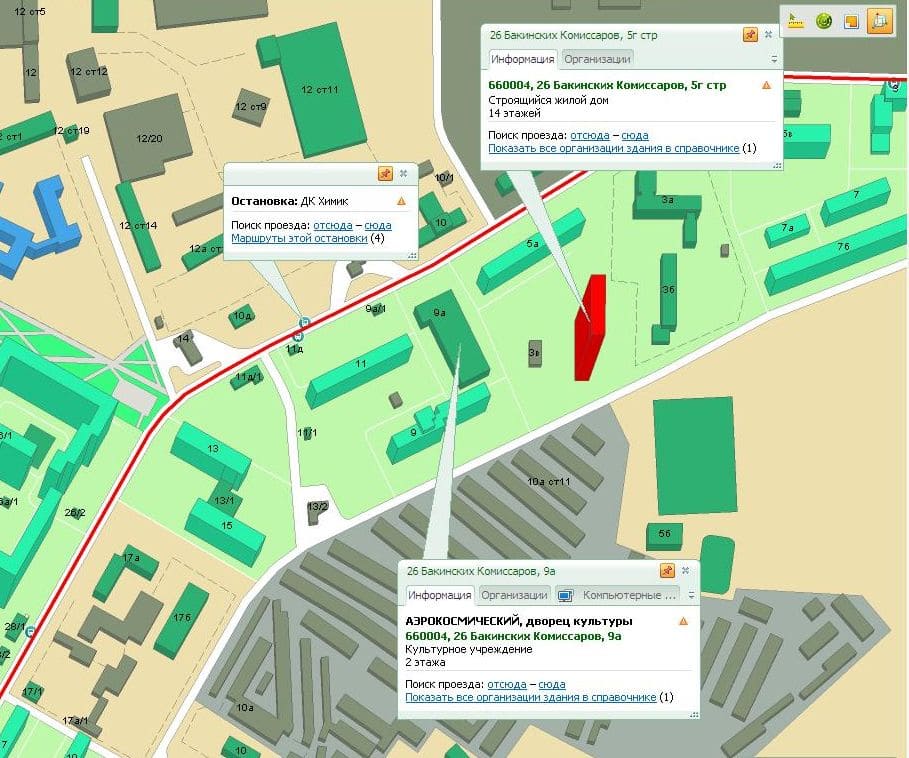Pin the 9а building info card
The image size is (909, 758).
[667, 571]
